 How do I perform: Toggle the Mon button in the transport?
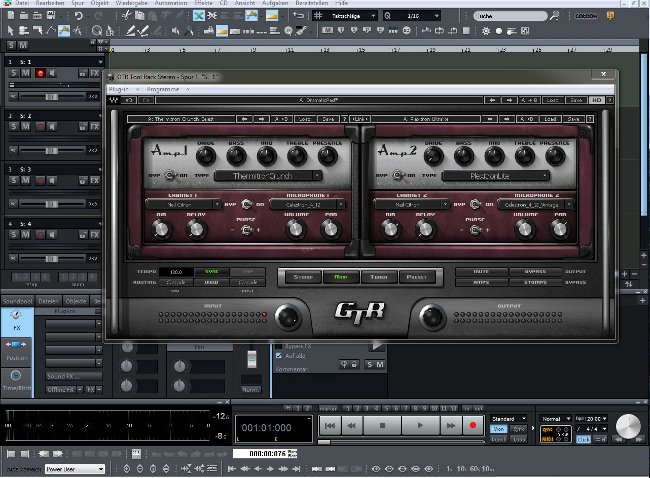[498, 429]
